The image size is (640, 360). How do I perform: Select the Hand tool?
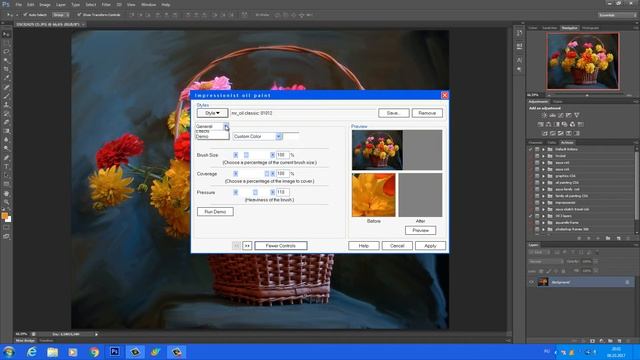(6, 193)
